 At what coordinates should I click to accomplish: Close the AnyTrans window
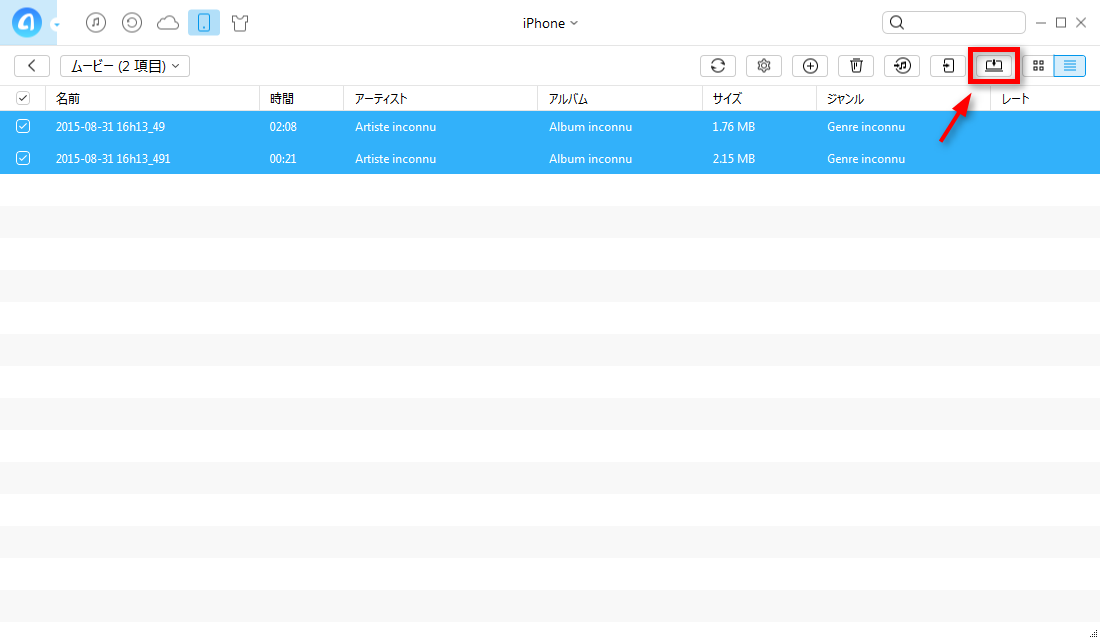[1081, 23]
